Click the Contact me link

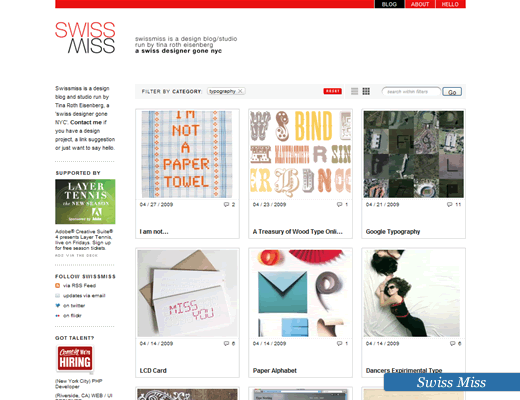[x=86, y=122]
